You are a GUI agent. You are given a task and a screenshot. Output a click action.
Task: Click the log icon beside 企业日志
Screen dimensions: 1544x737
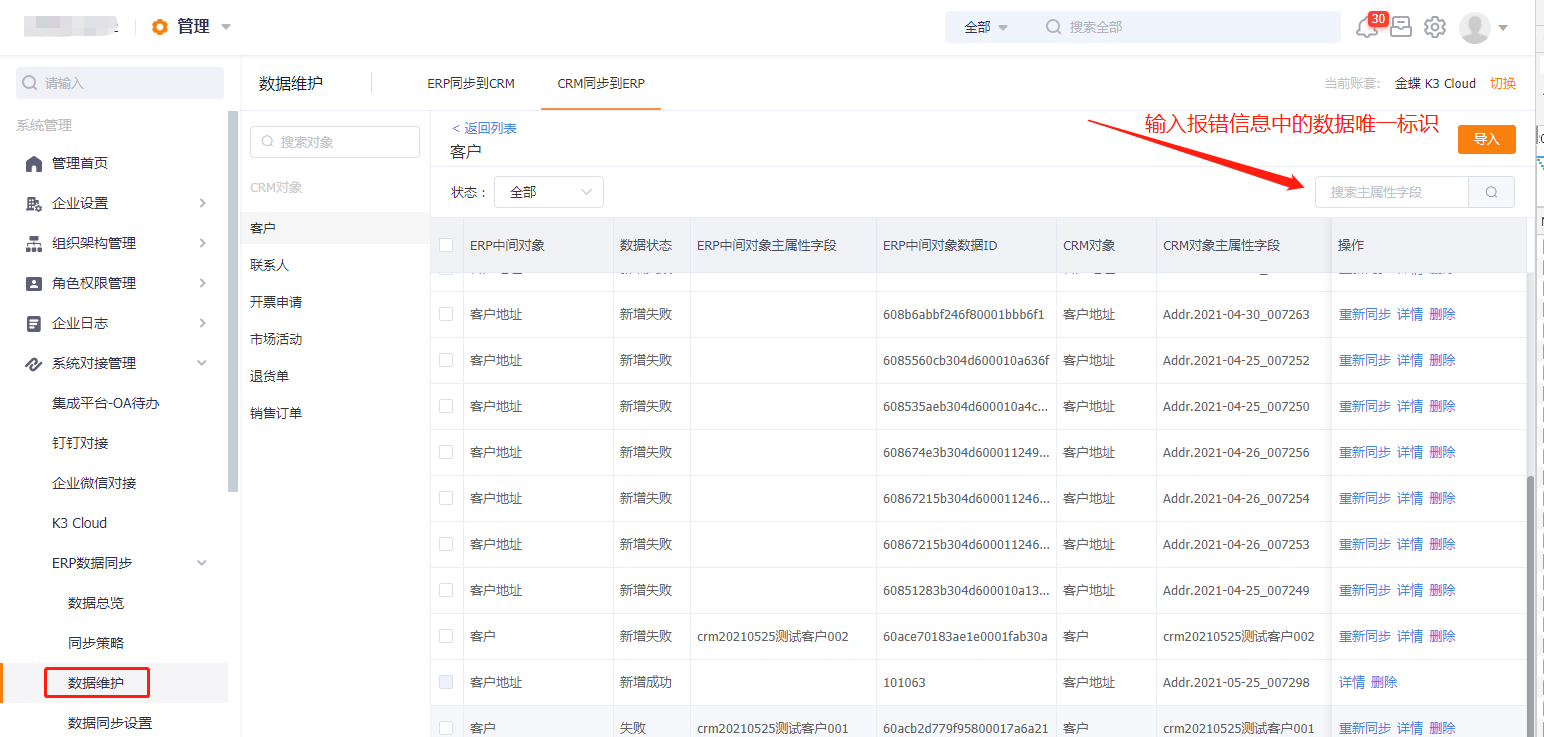[34, 323]
